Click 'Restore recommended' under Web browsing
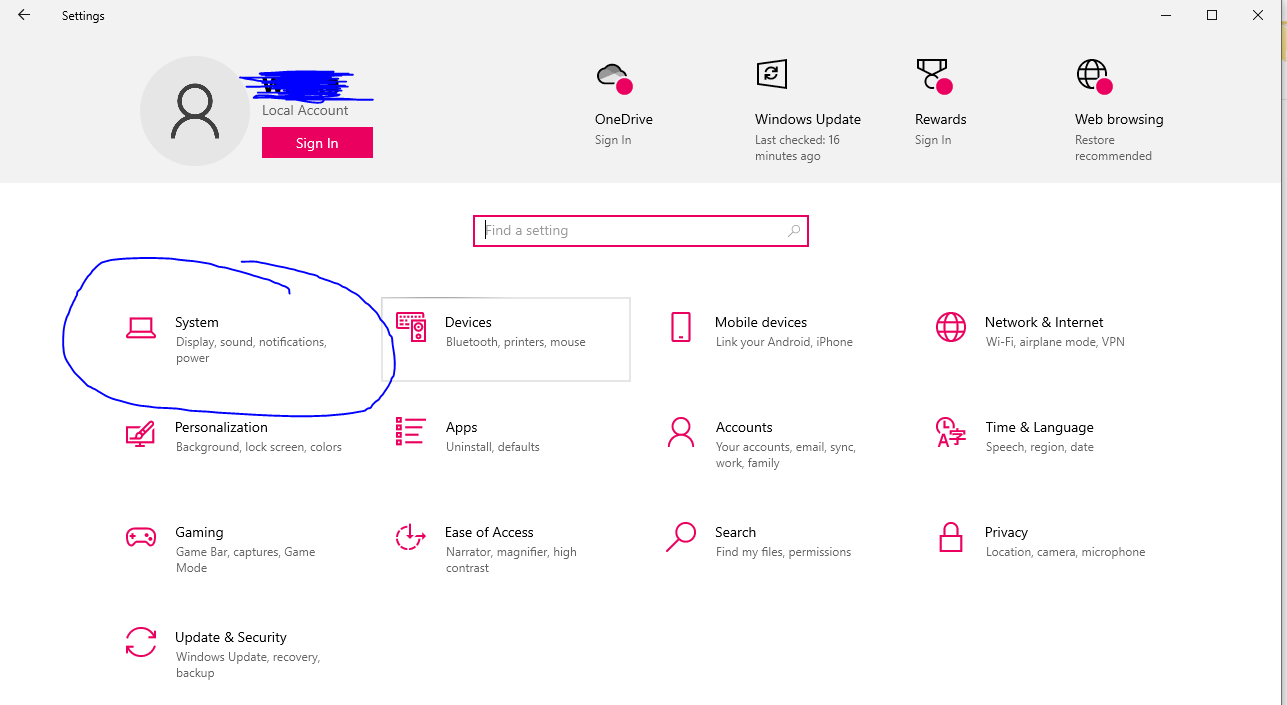Screen dimensions: 1287x705 (x=1113, y=148)
